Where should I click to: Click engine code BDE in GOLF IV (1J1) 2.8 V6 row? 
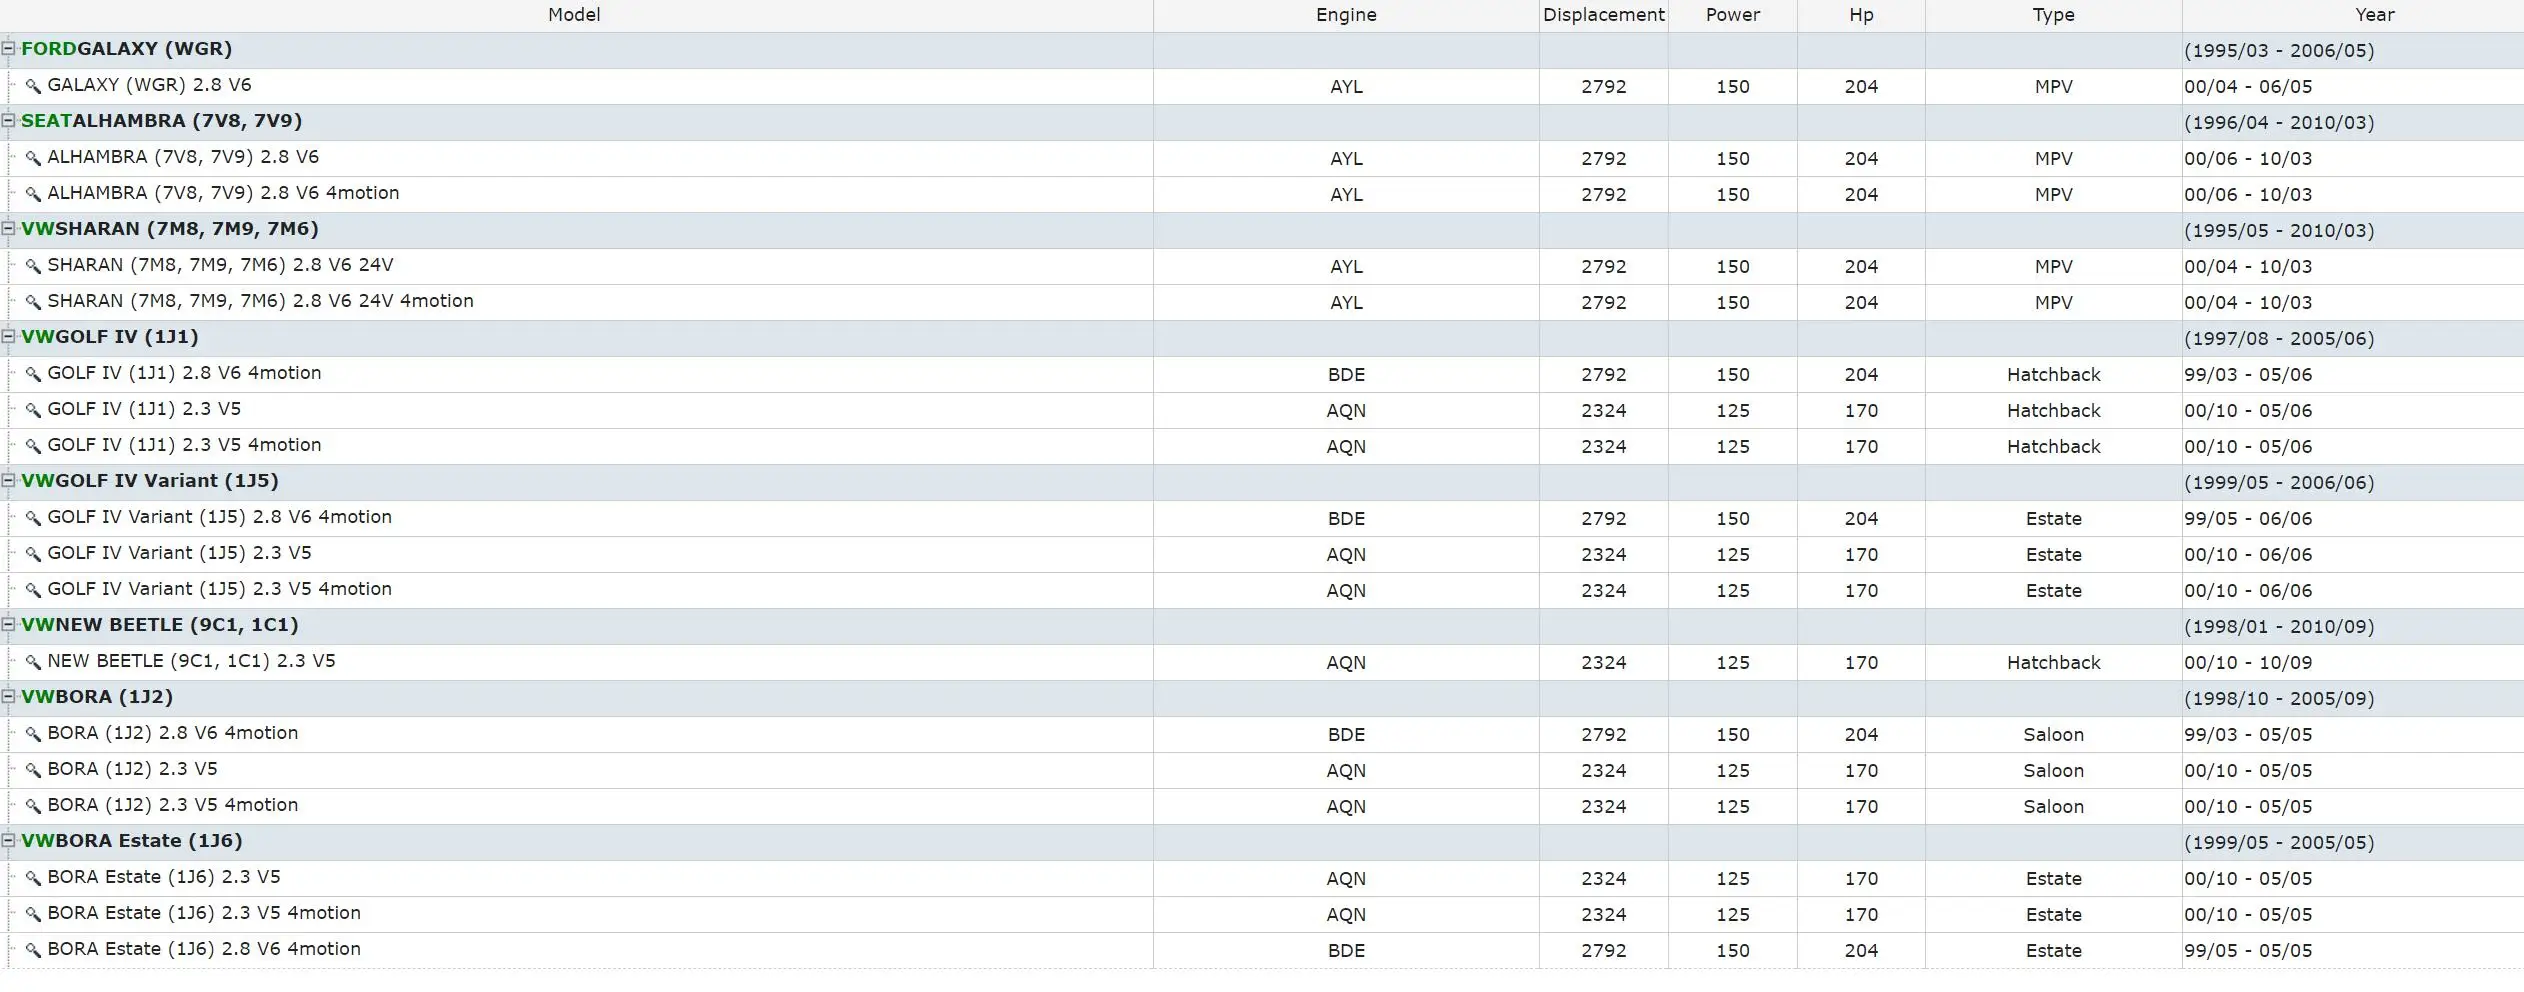coord(1346,375)
